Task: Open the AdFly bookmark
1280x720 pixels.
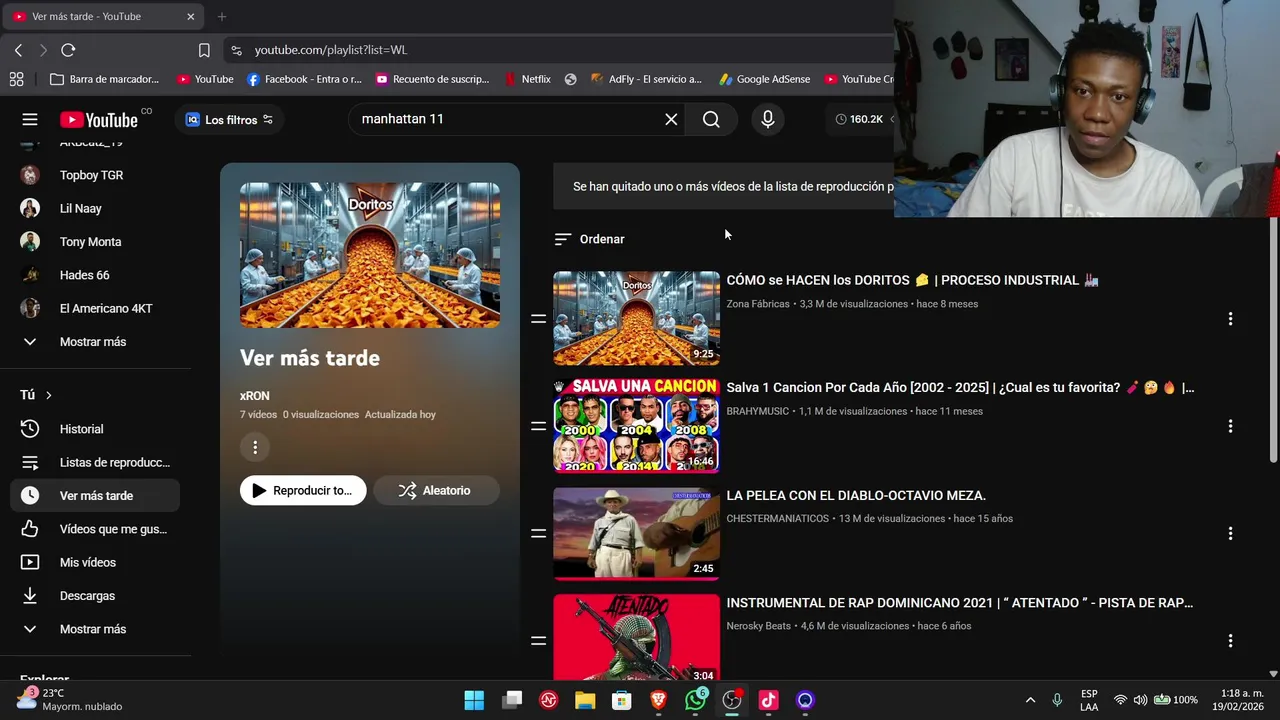Action: [646, 79]
